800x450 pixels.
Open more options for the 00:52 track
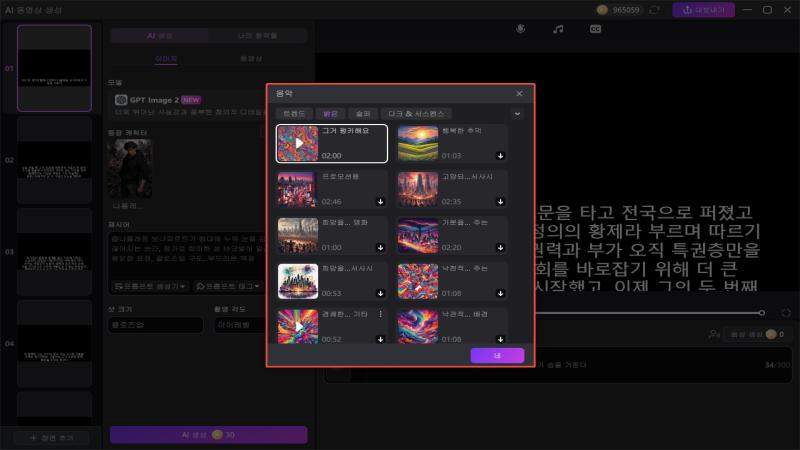pyautogui.click(x=381, y=314)
